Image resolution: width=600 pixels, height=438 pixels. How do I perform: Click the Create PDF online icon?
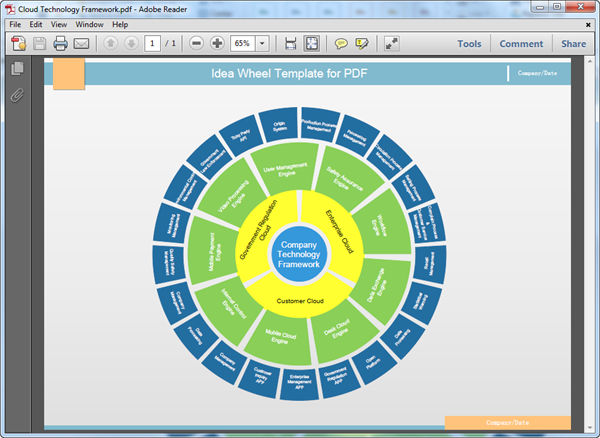(17, 44)
